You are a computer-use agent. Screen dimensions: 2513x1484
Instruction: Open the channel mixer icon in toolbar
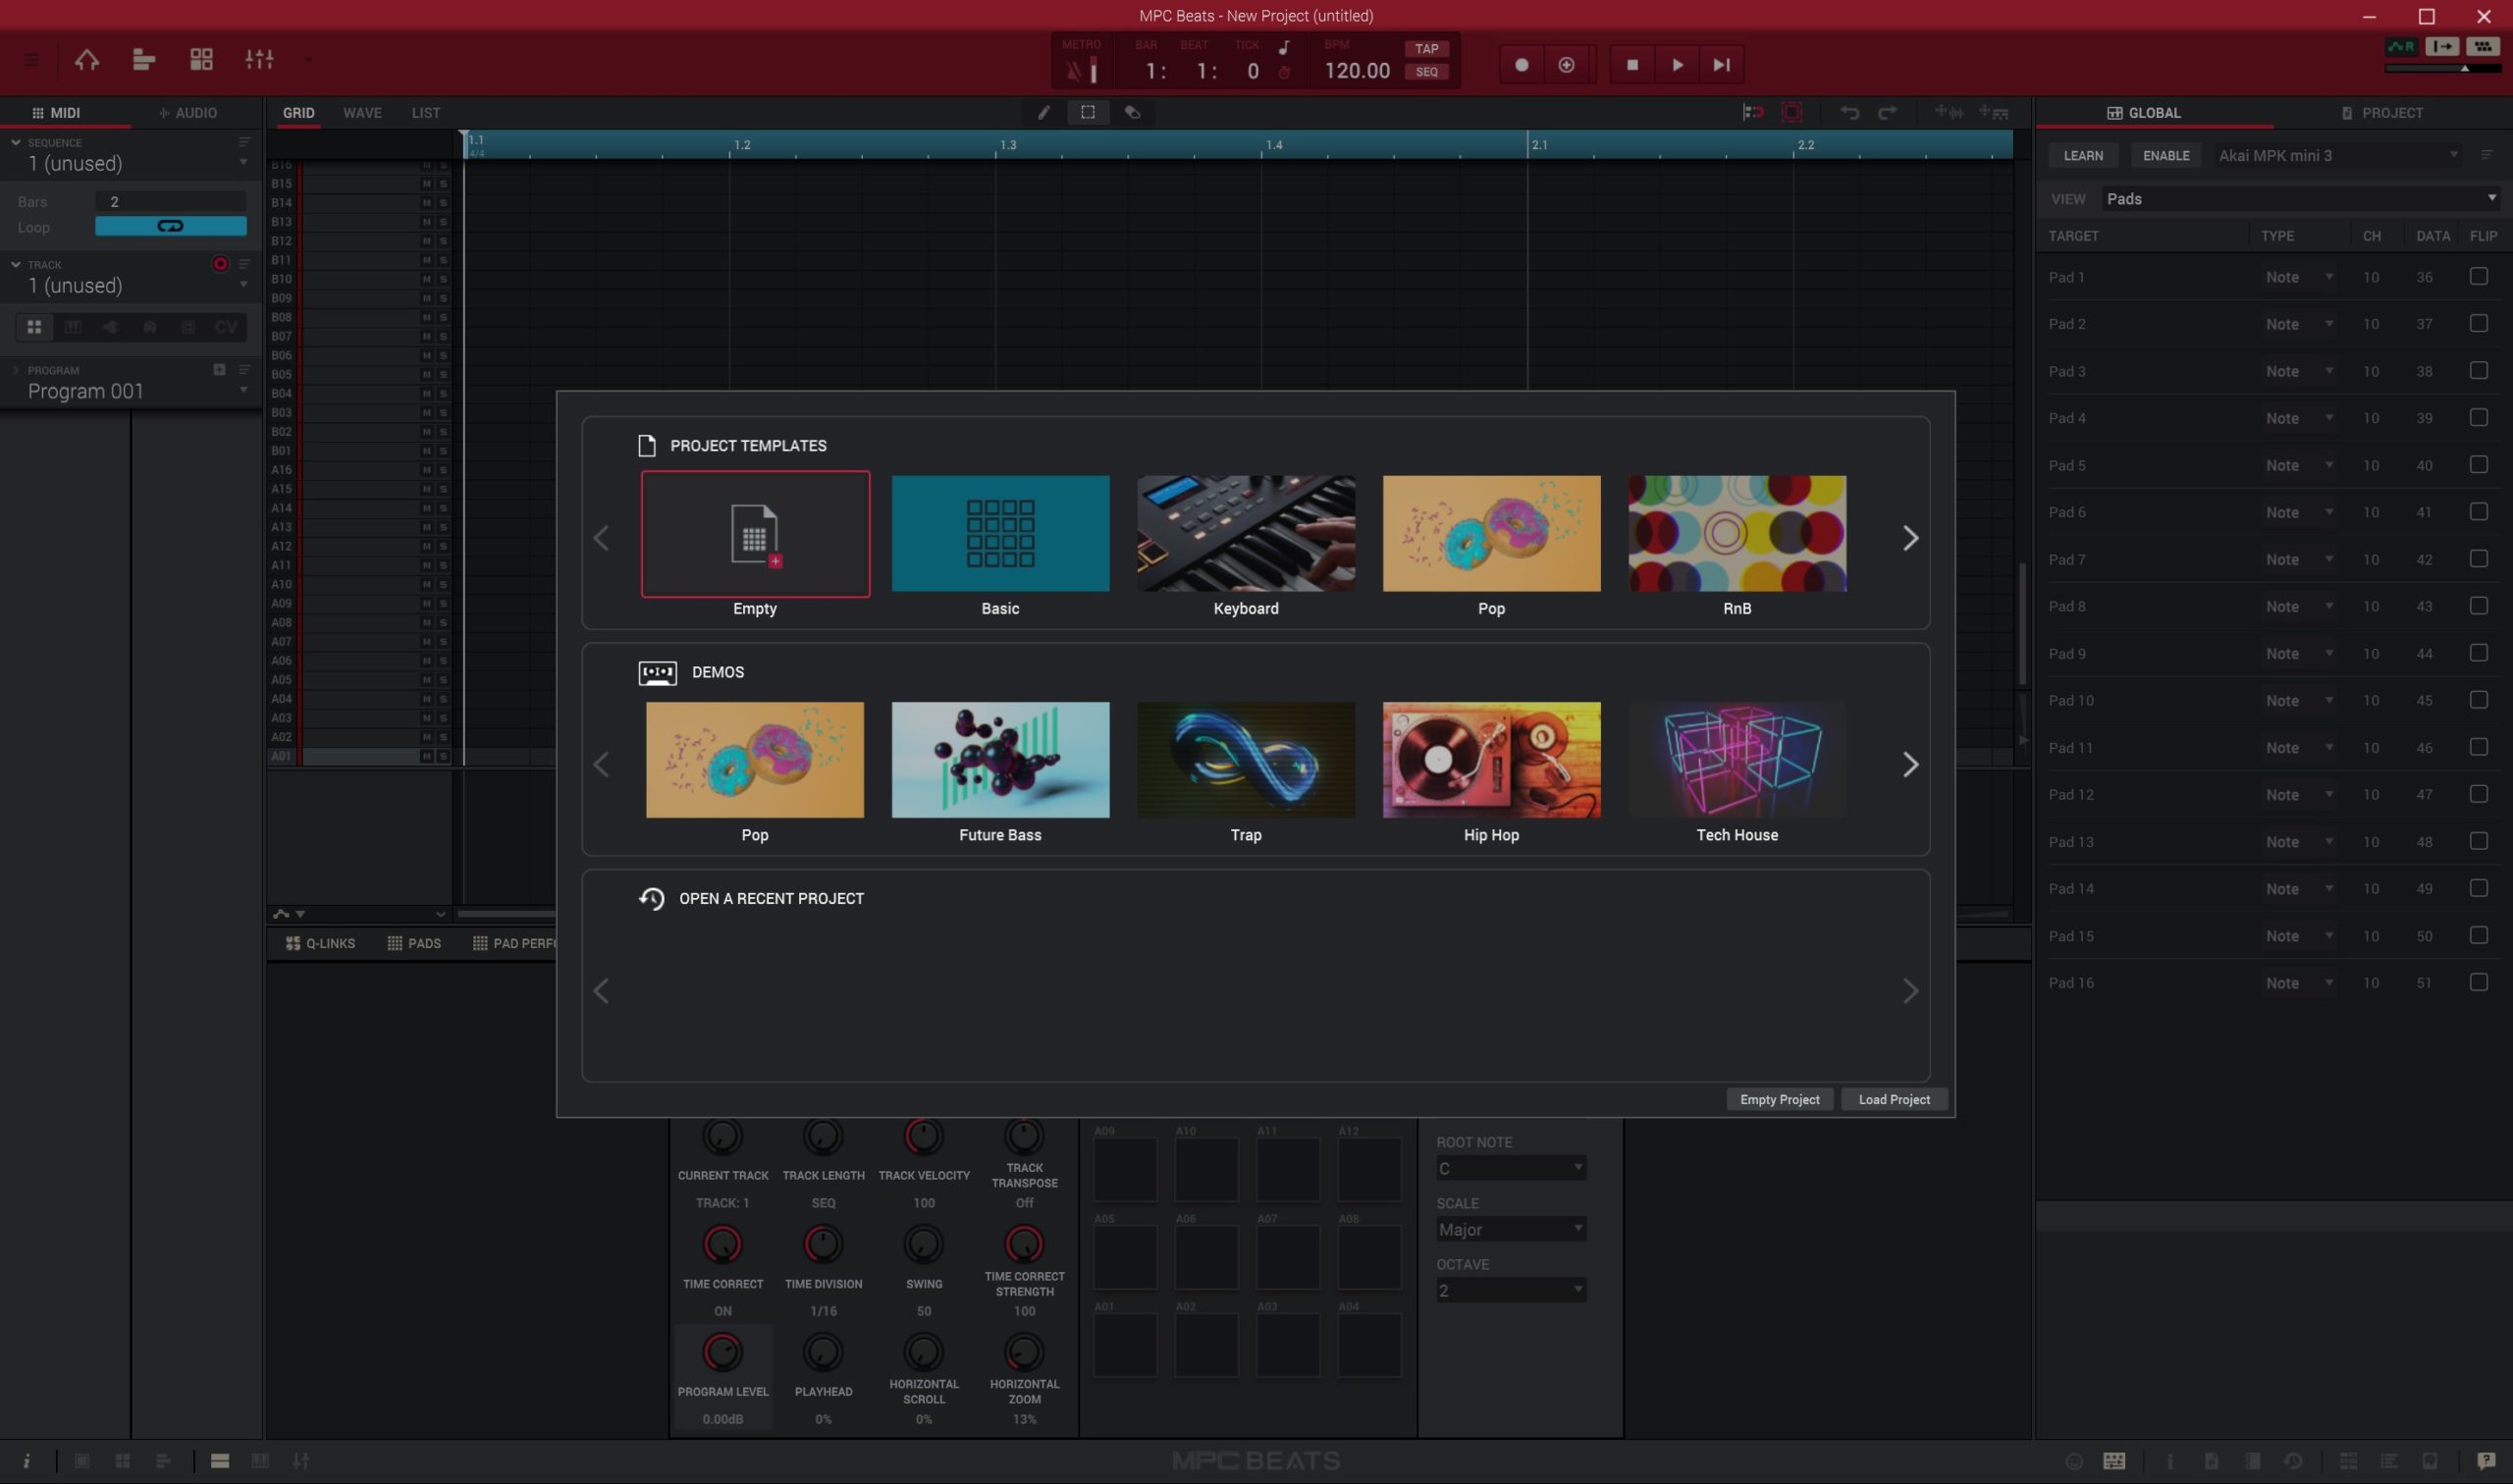click(x=259, y=60)
